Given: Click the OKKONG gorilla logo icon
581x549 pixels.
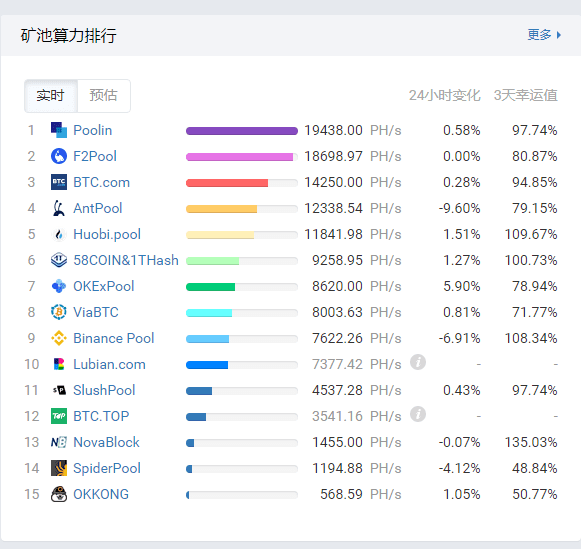Looking at the screenshot, I should click(59, 494).
